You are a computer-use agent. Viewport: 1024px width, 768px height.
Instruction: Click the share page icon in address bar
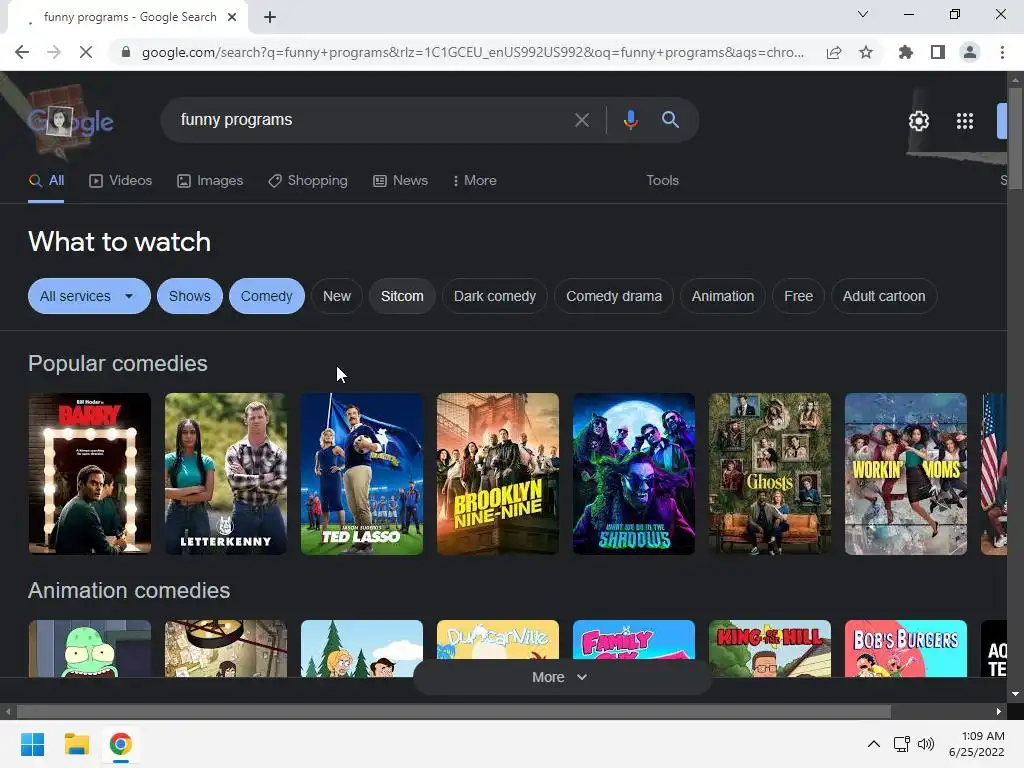point(834,52)
